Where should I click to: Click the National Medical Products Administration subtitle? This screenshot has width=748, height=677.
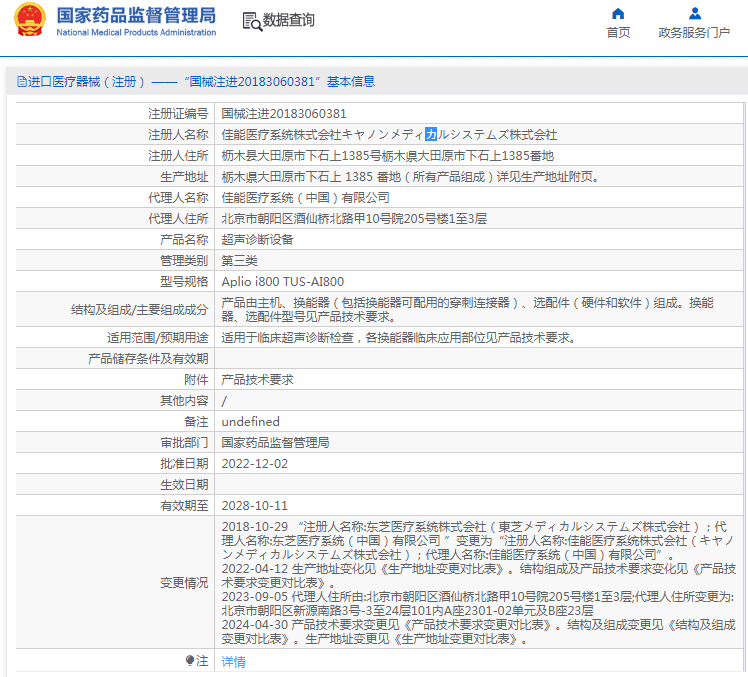[136, 33]
